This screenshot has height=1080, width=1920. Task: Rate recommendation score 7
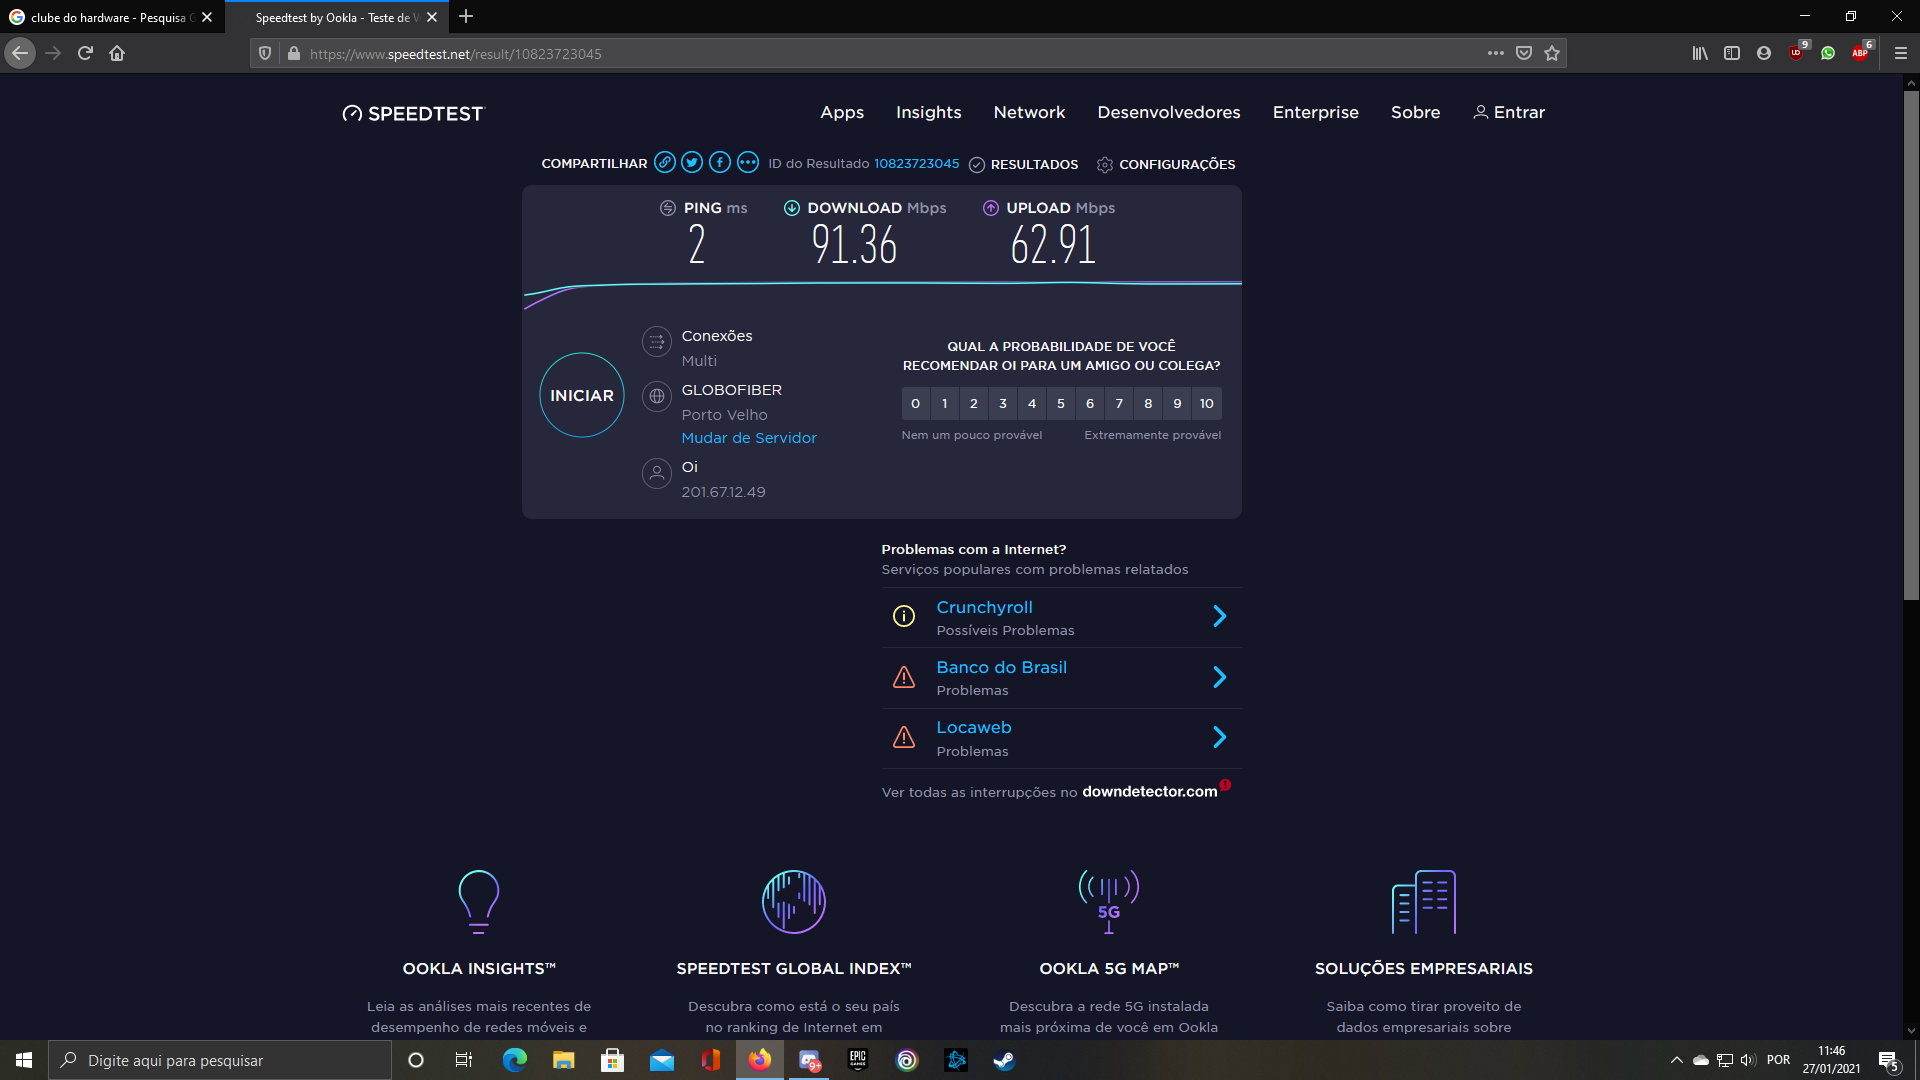tap(1119, 403)
